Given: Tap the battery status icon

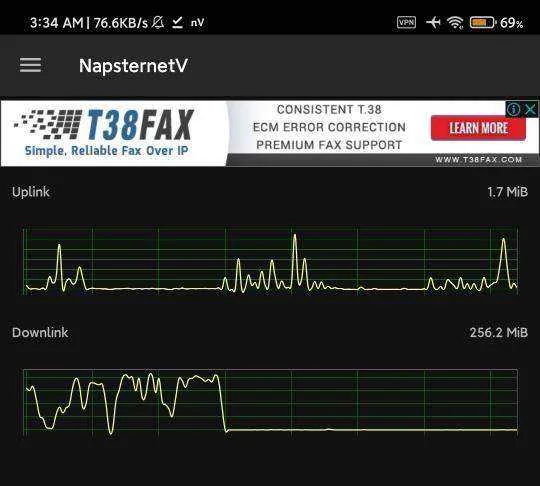Looking at the screenshot, I should pyautogui.click(x=482, y=23).
